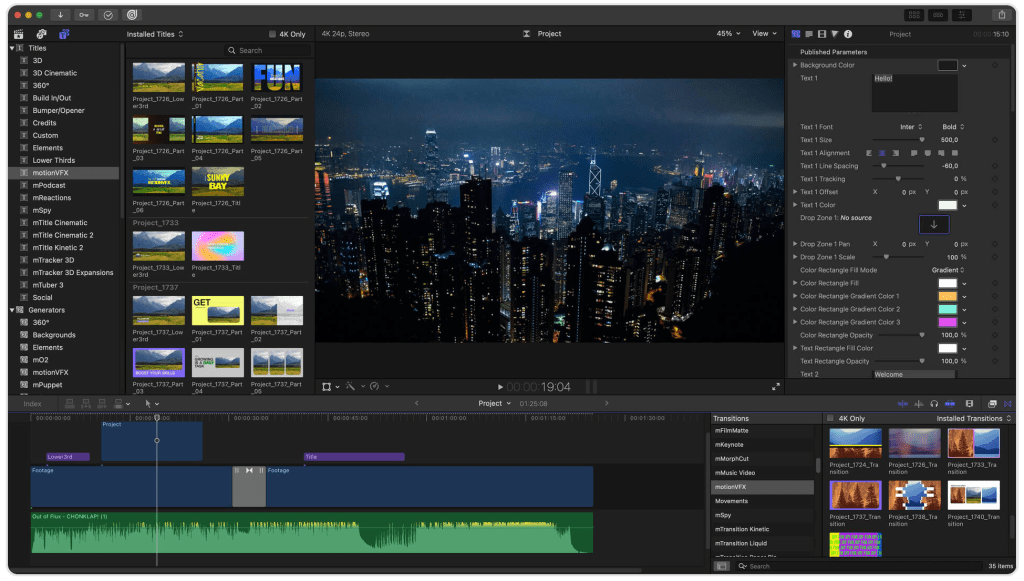Toggle audio skimming with the headphones icon
The width and height of the screenshot is (1024, 581).
coord(934,403)
